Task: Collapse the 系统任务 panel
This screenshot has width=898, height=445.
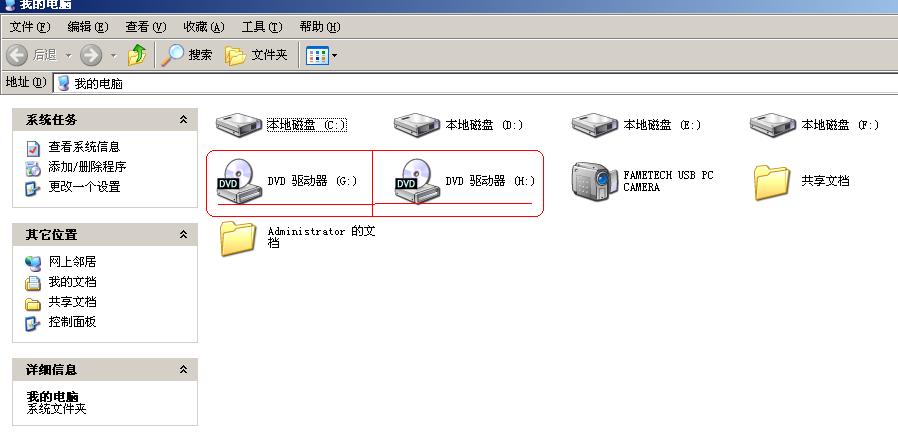Action: (x=183, y=120)
